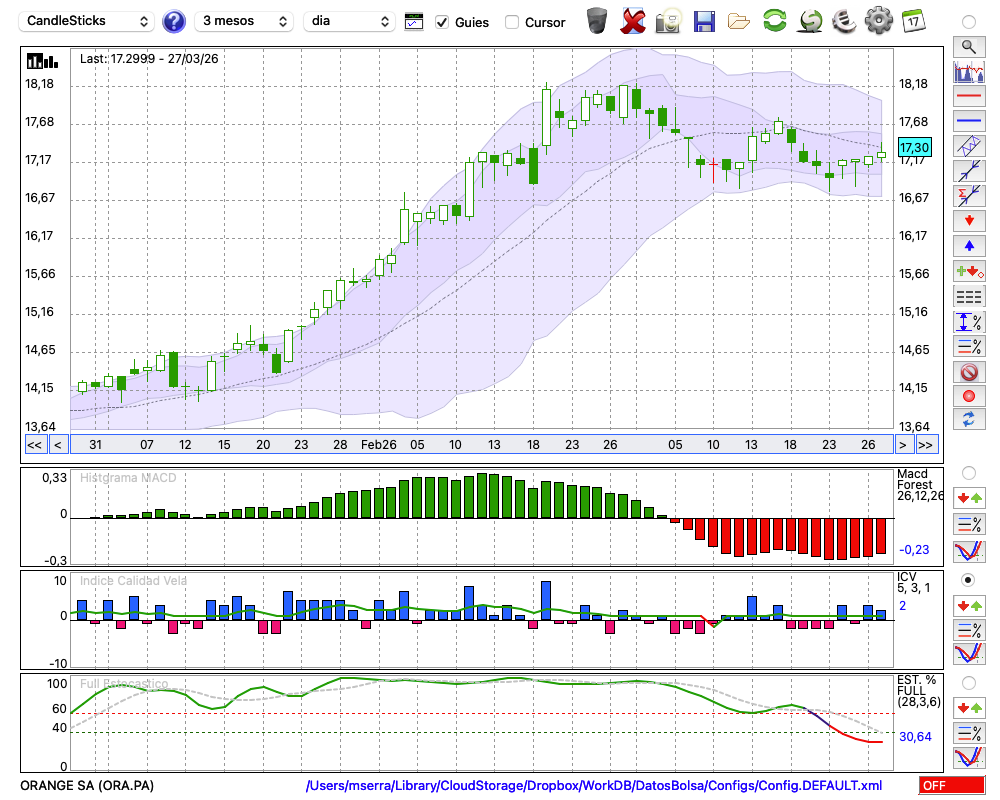This screenshot has height=800, width=1000.
Task: Select the radio button beside Macd Forest panel
Action: [968, 472]
